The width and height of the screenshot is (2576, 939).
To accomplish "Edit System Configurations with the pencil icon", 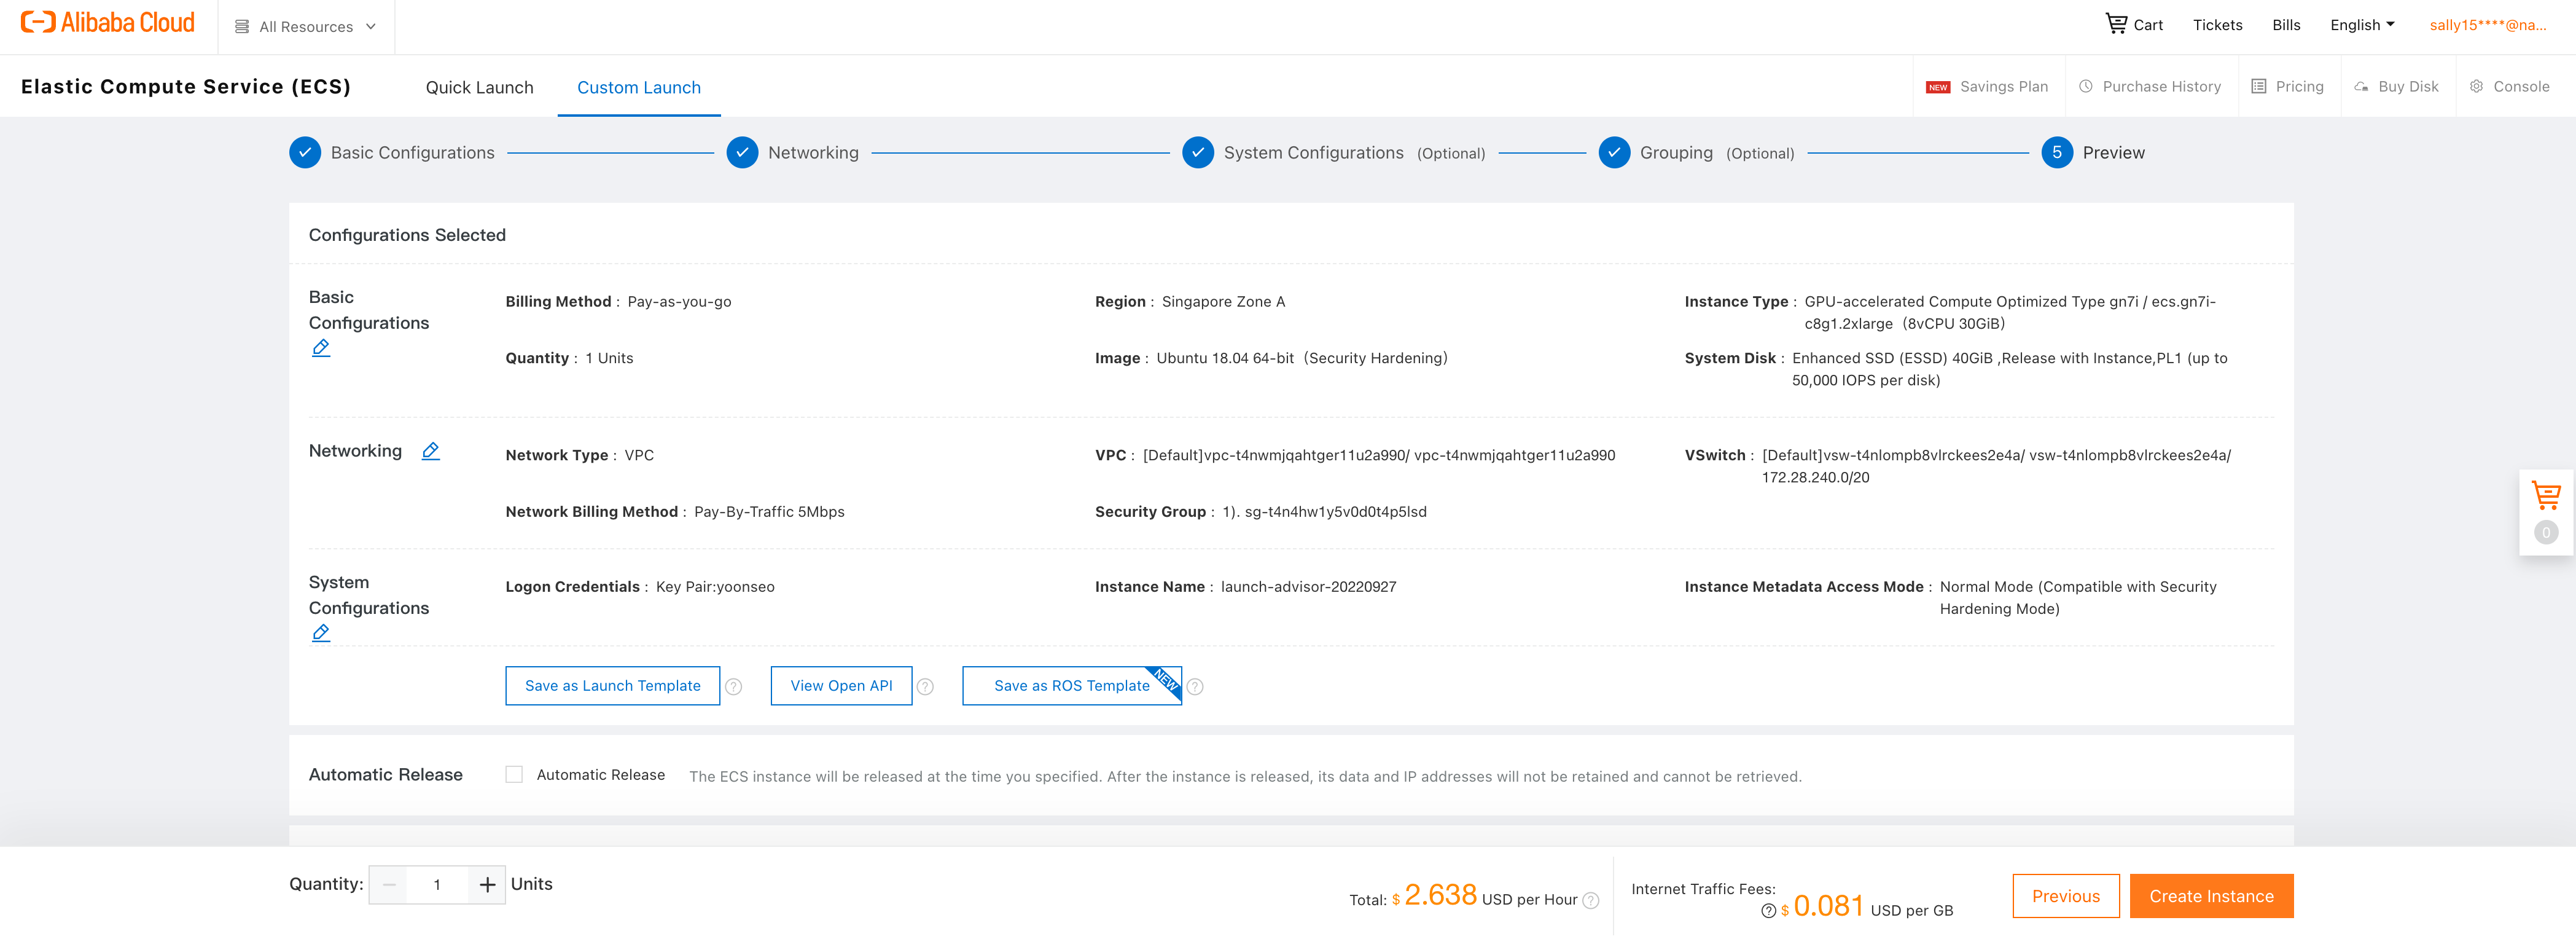I will click(321, 632).
